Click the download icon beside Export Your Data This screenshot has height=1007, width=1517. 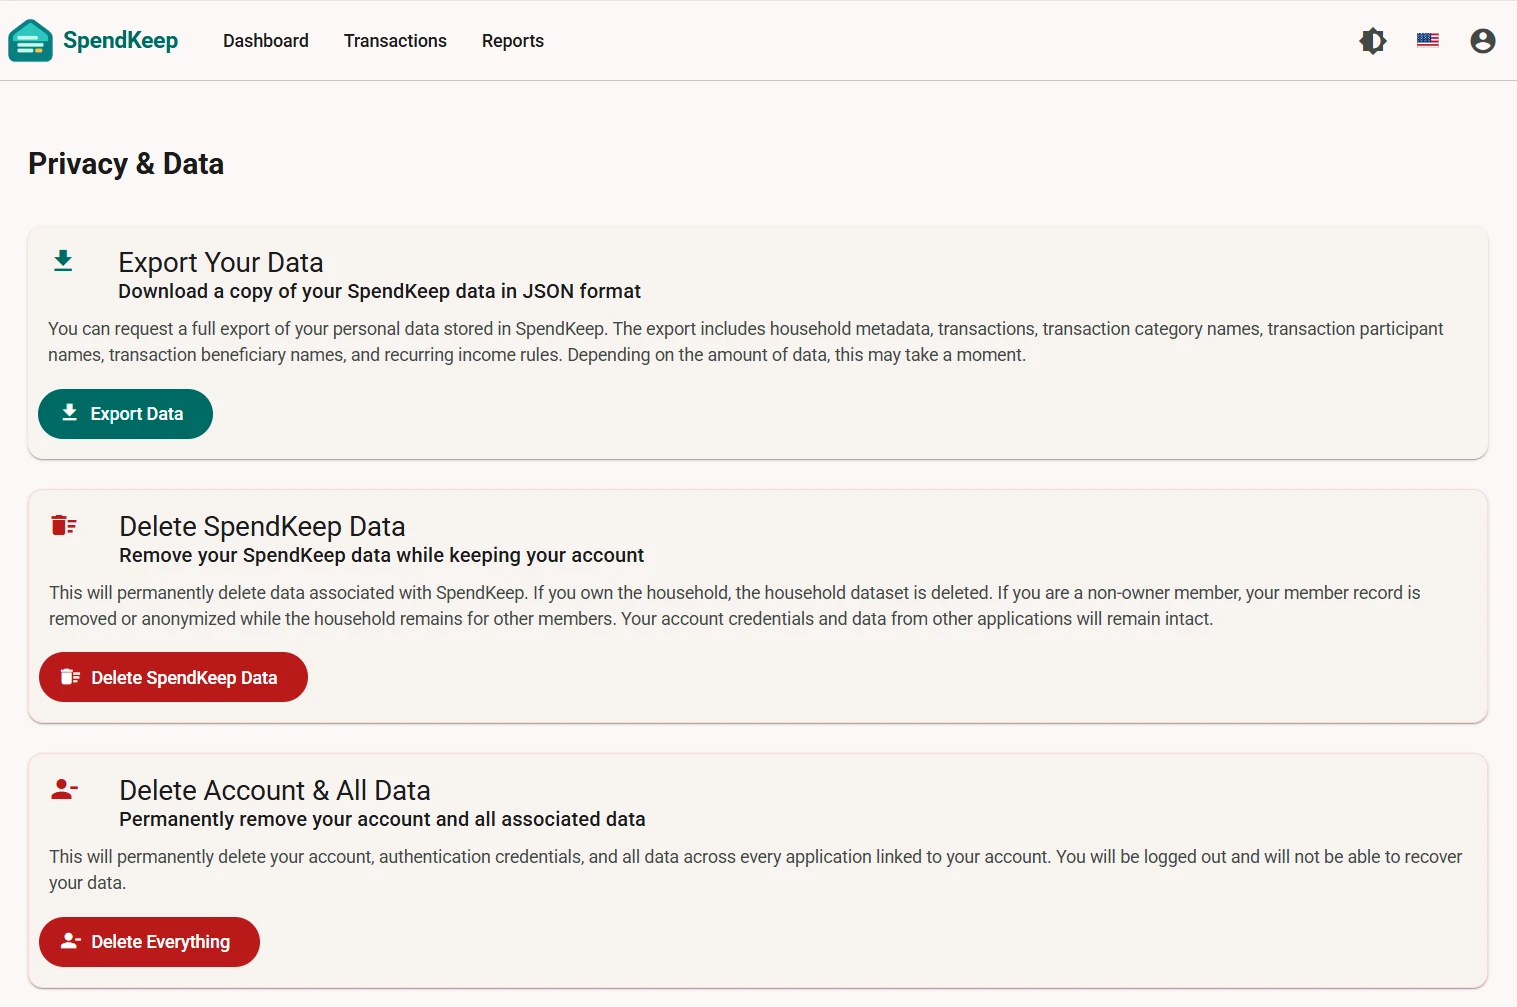tap(63, 261)
